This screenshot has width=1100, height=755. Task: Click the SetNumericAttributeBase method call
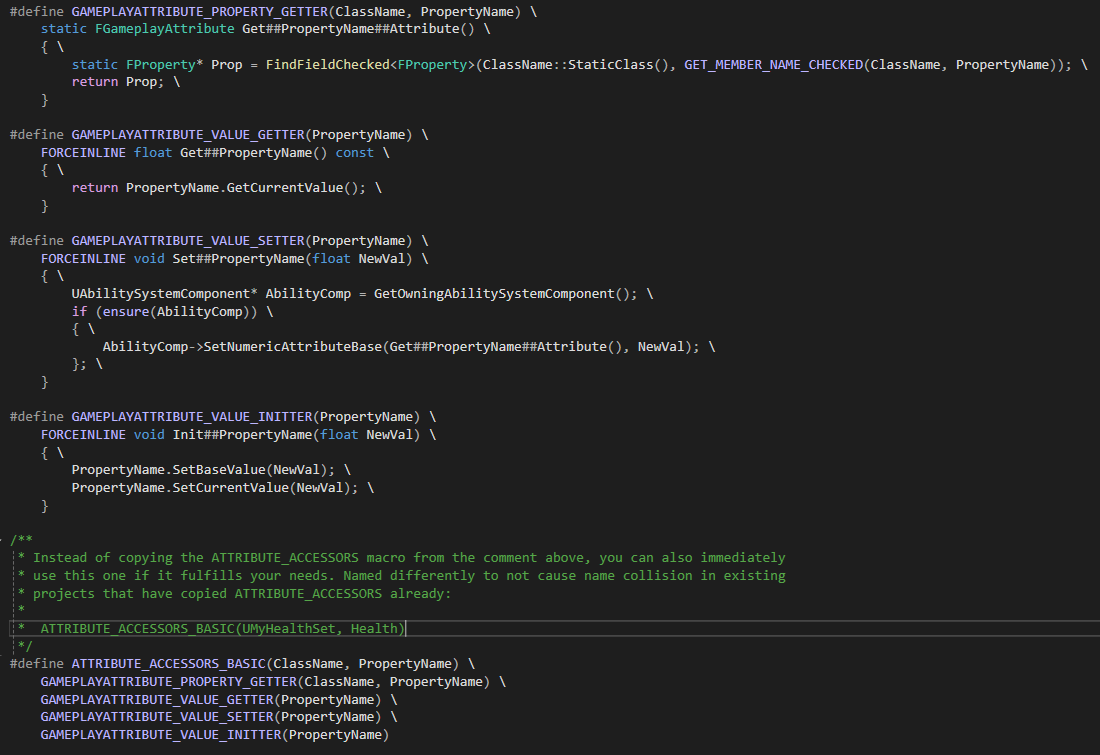(x=293, y=347)
